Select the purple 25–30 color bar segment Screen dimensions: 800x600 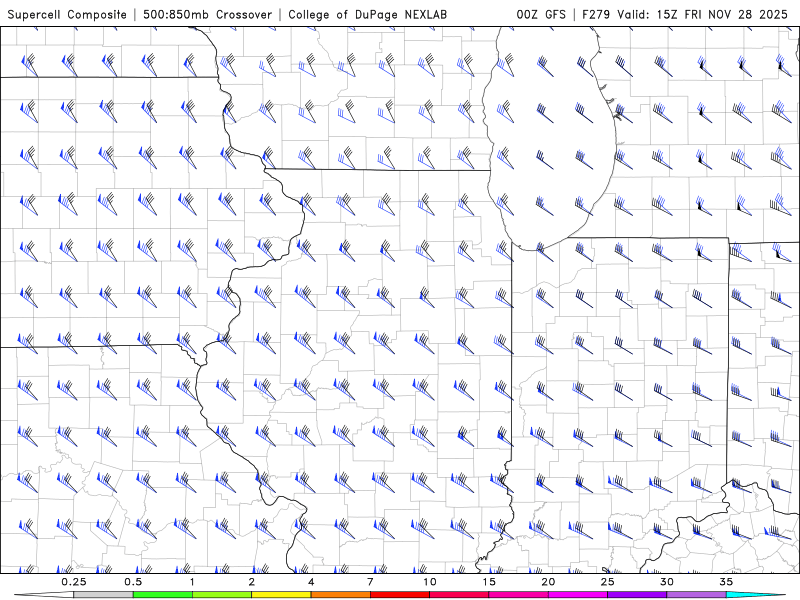coord(637,595)
